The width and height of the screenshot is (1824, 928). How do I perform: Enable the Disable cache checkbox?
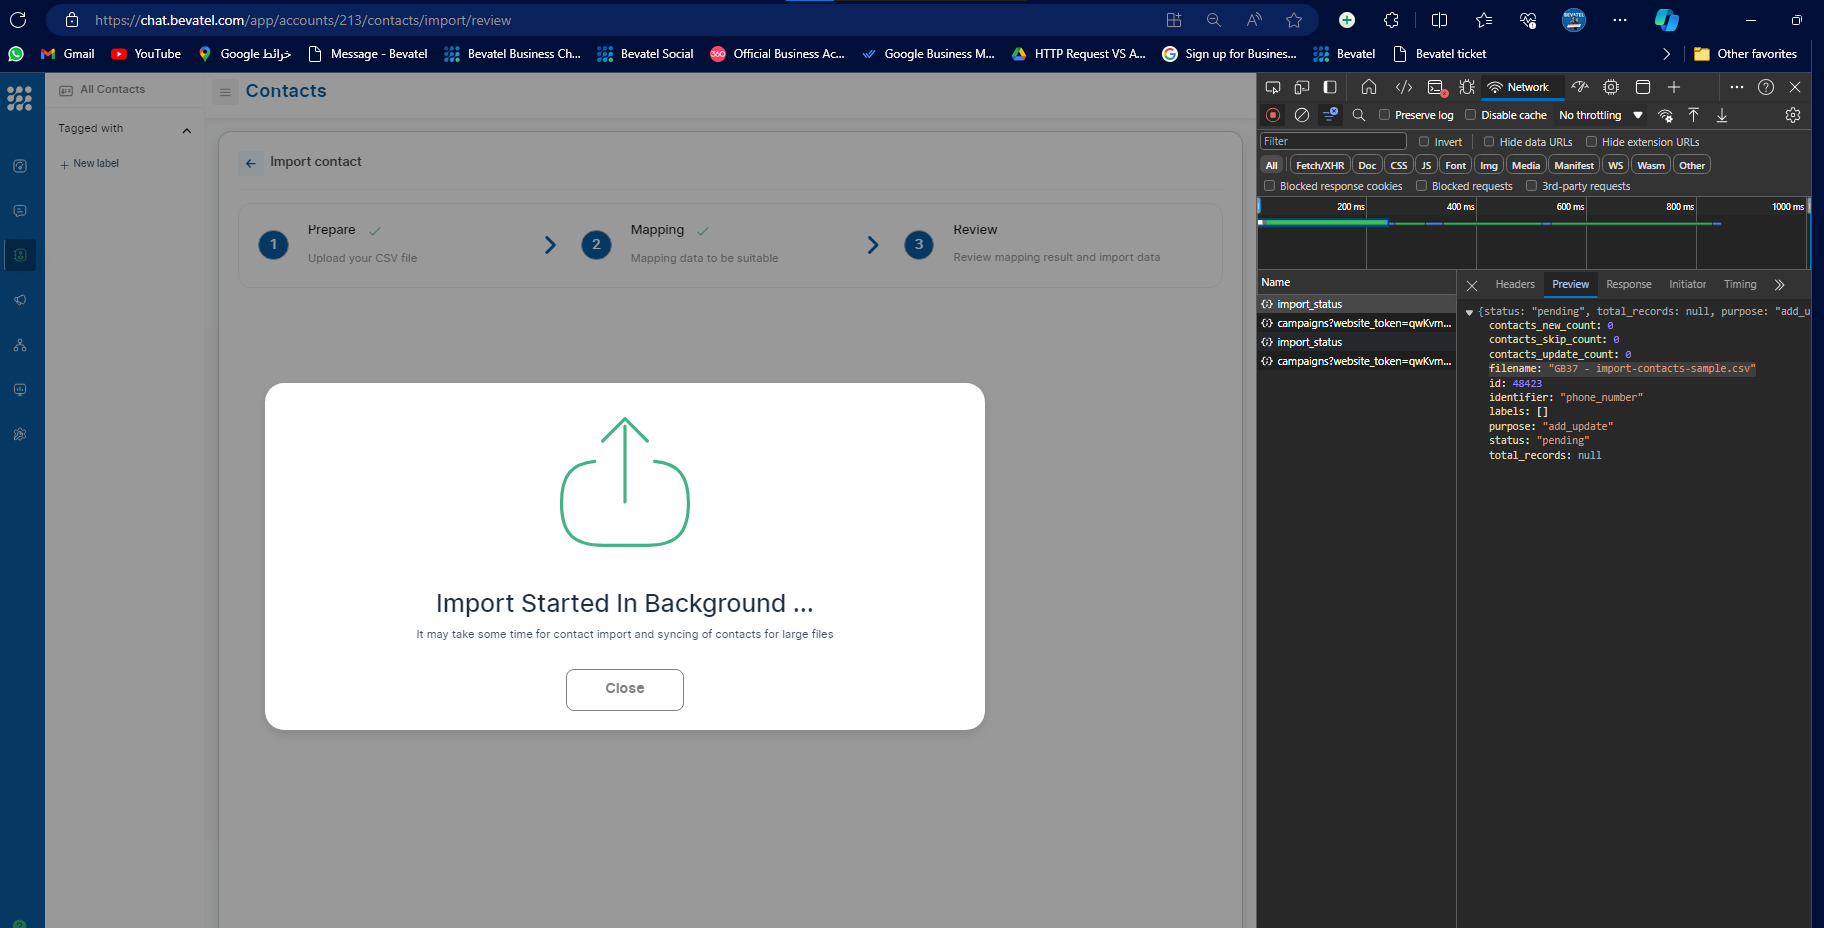pos(1470,115)
